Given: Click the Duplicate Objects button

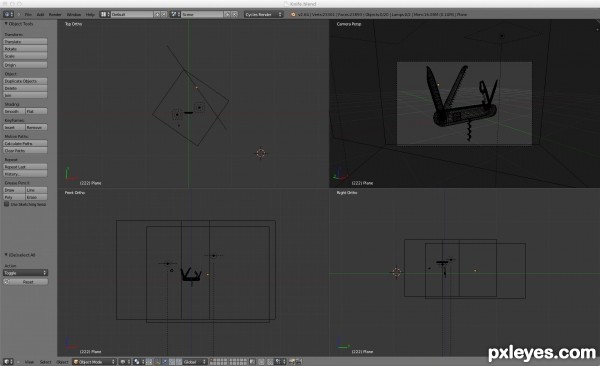Looking at the screenshot, I should point(25,81).
